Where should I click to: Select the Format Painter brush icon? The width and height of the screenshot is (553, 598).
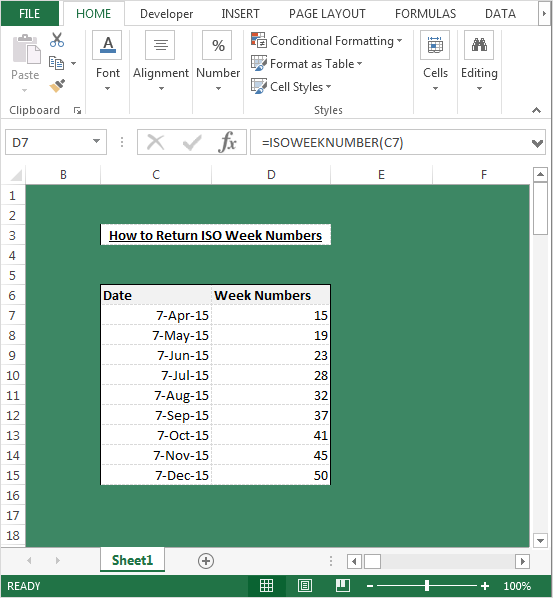click(x=57, y=86)
